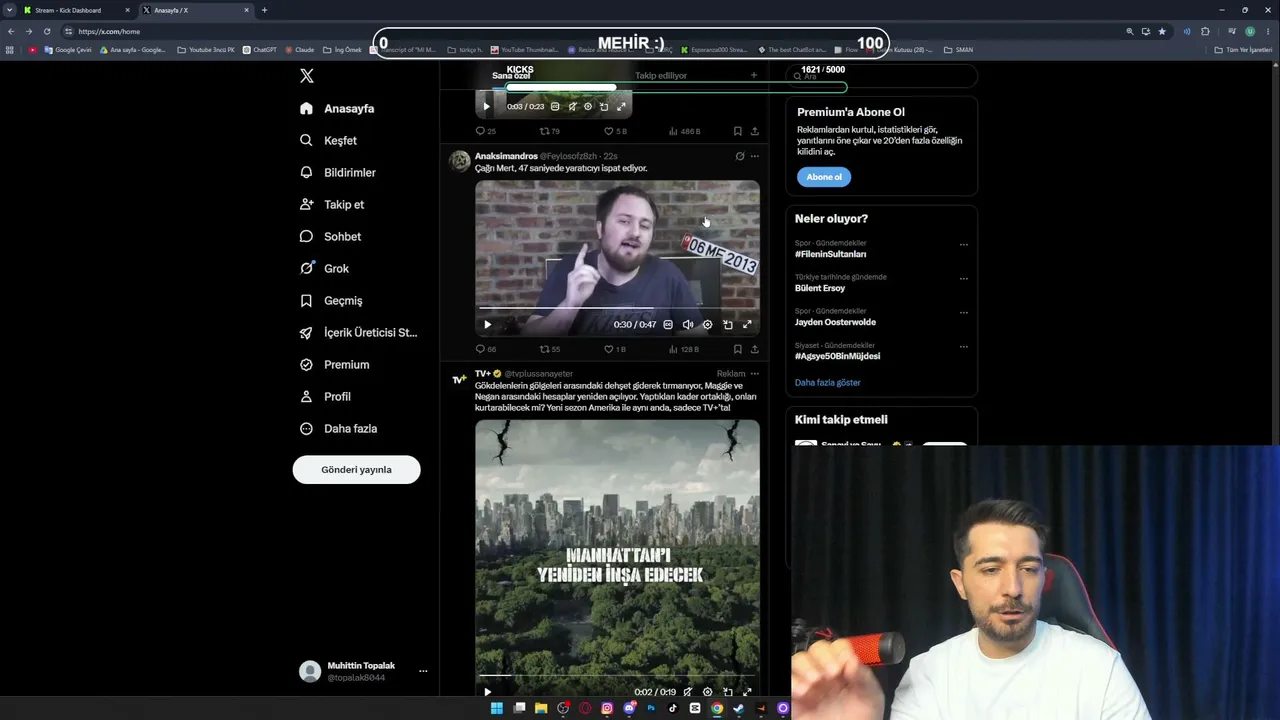Seek on Anaksimandros video progress bar
Viewport: 1280px width, 720px height.
pyautogui.click(x=617, y=308)
